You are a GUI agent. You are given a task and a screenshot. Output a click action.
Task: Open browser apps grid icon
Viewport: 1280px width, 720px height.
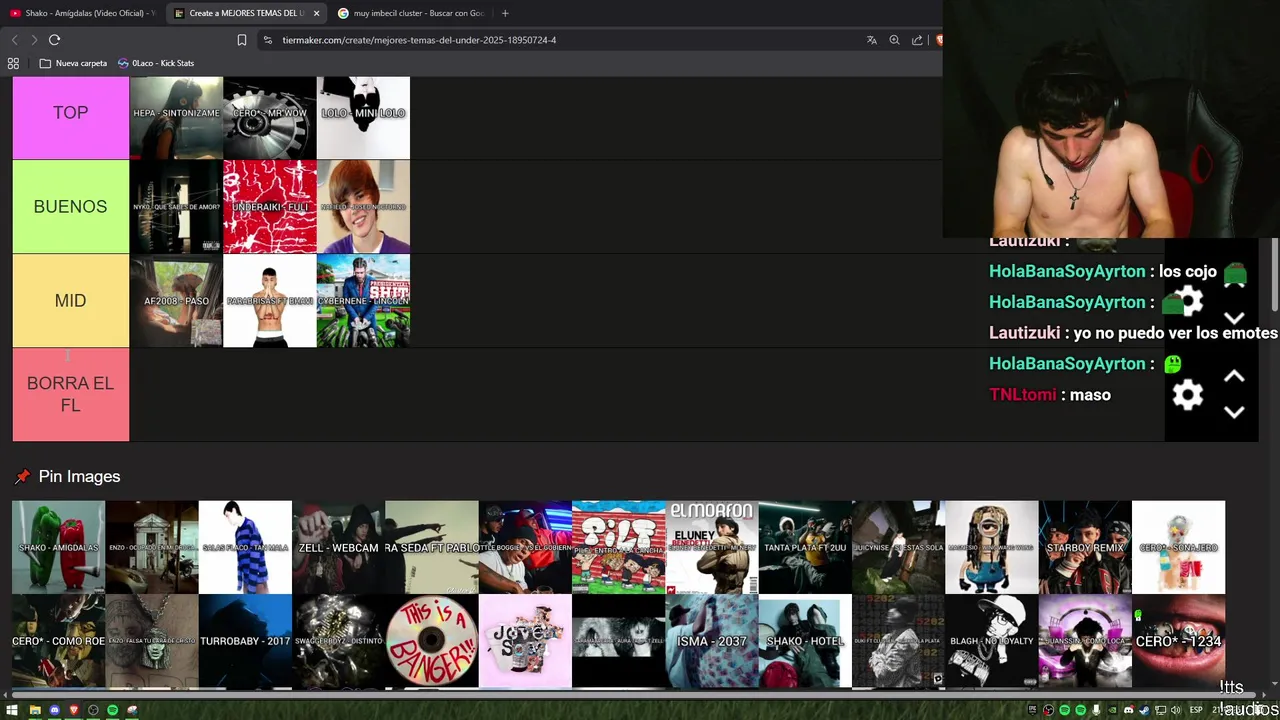(x=13, y=63)
